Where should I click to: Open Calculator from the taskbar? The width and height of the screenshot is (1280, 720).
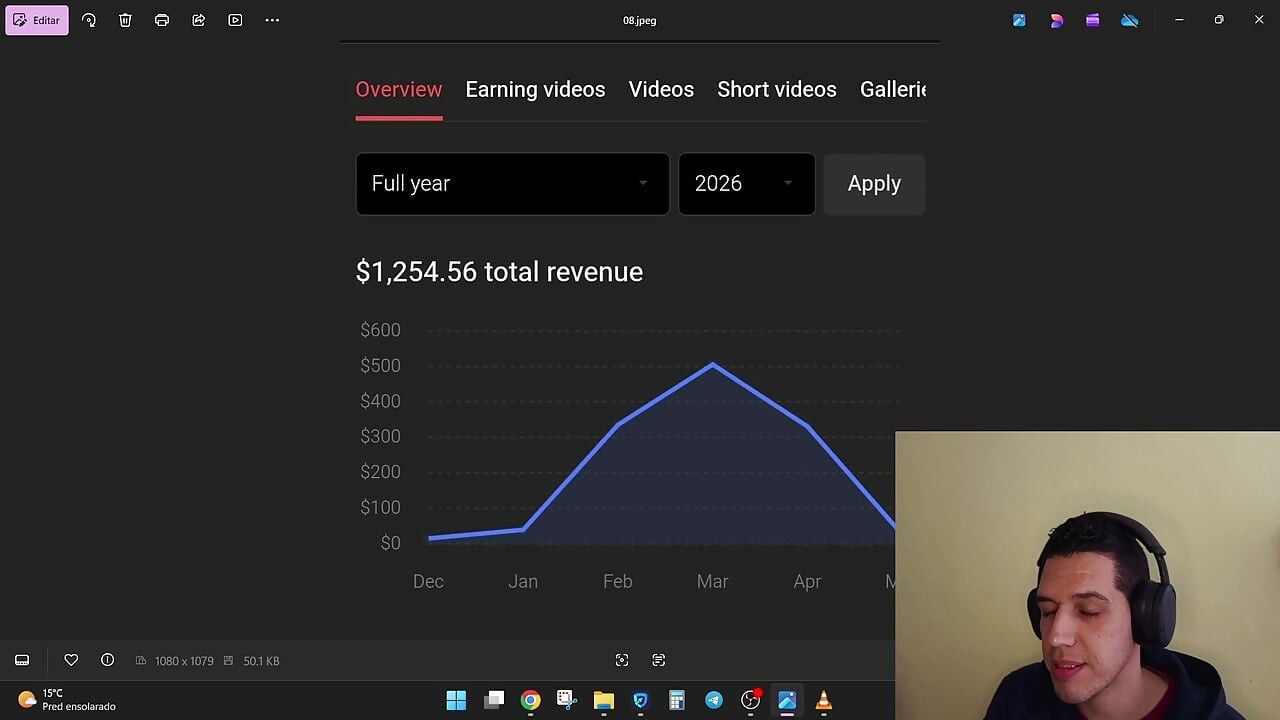click(677, 700)
